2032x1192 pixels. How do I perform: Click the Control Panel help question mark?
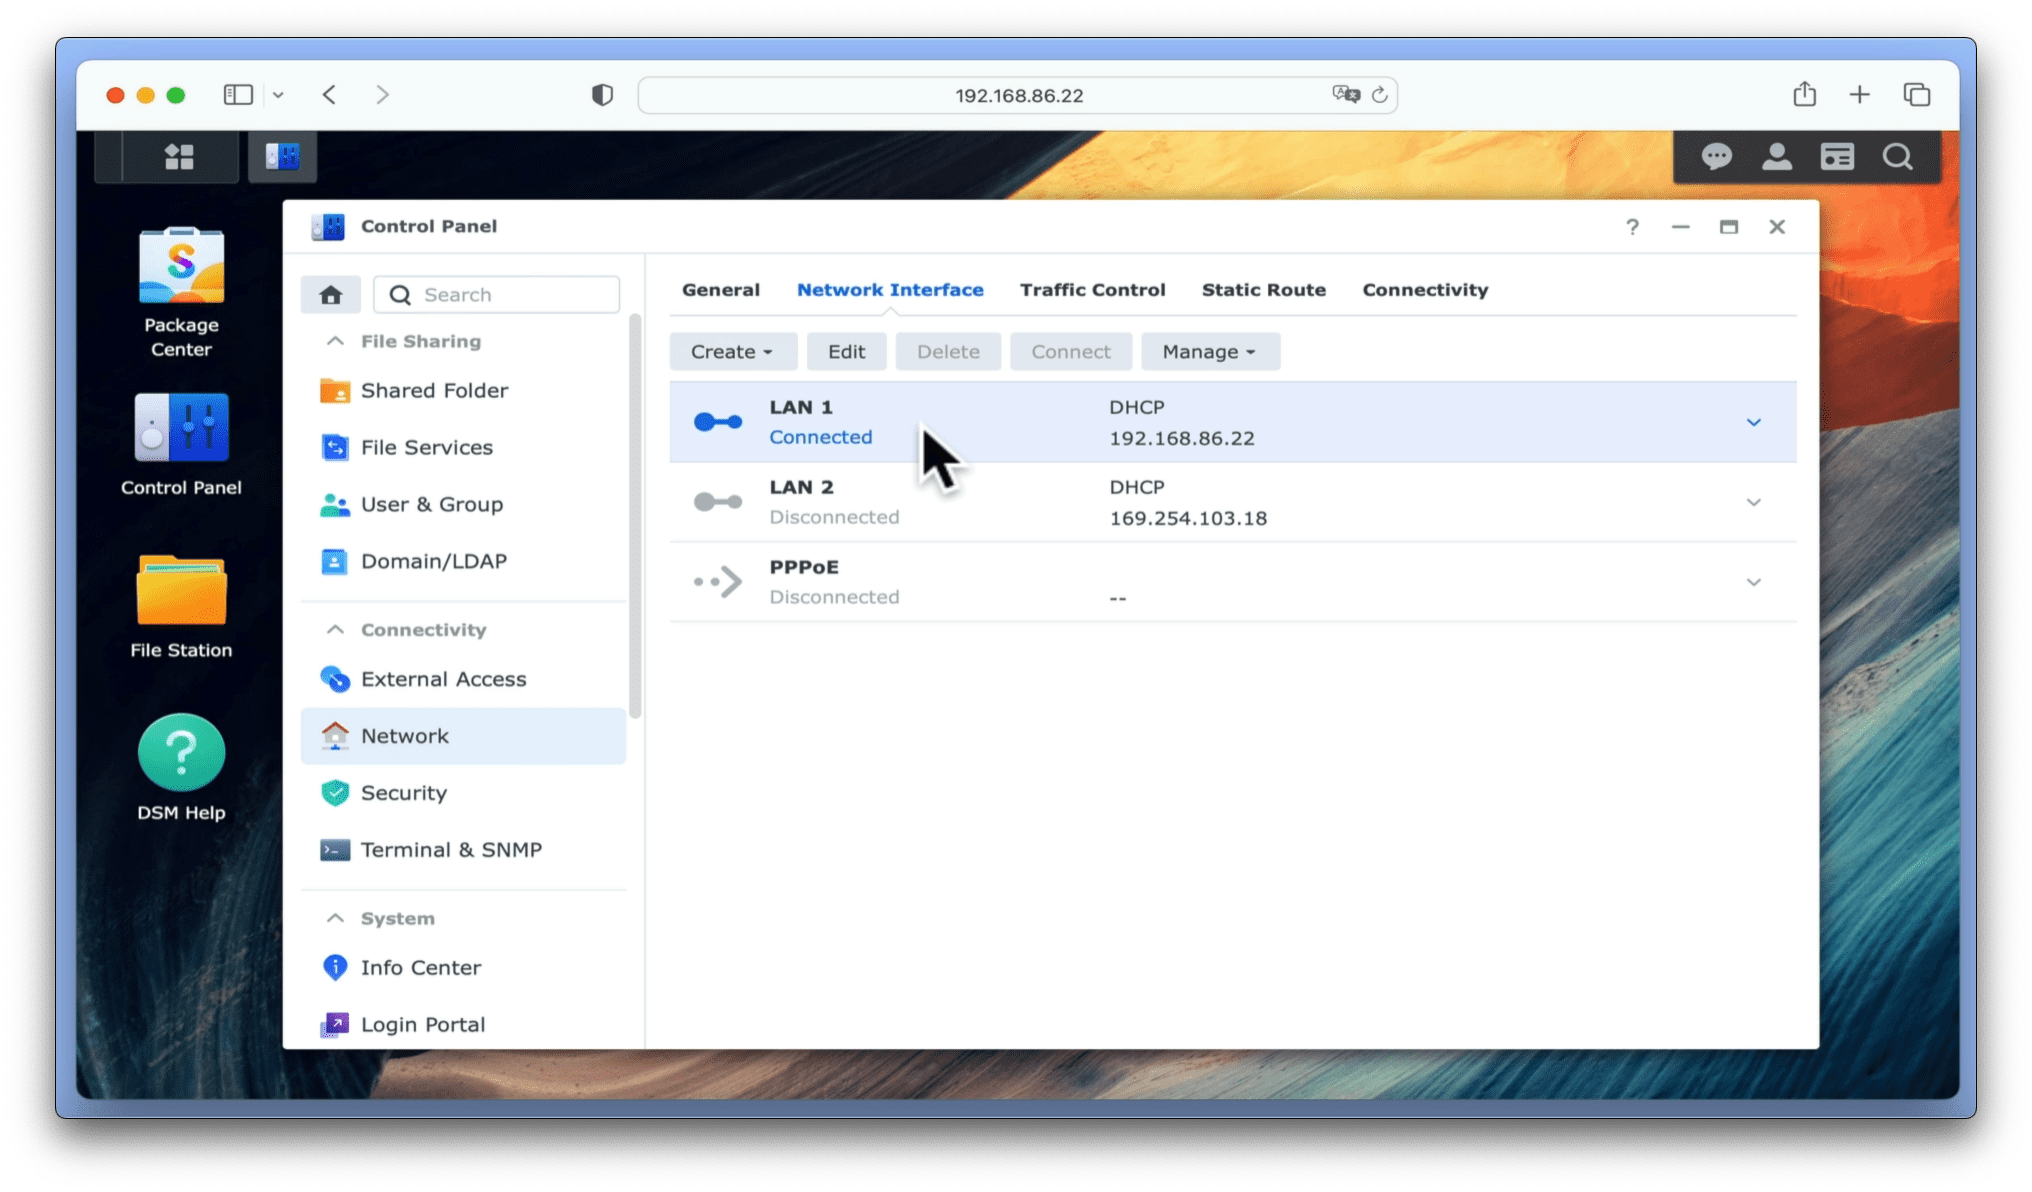click(1633, 227)
